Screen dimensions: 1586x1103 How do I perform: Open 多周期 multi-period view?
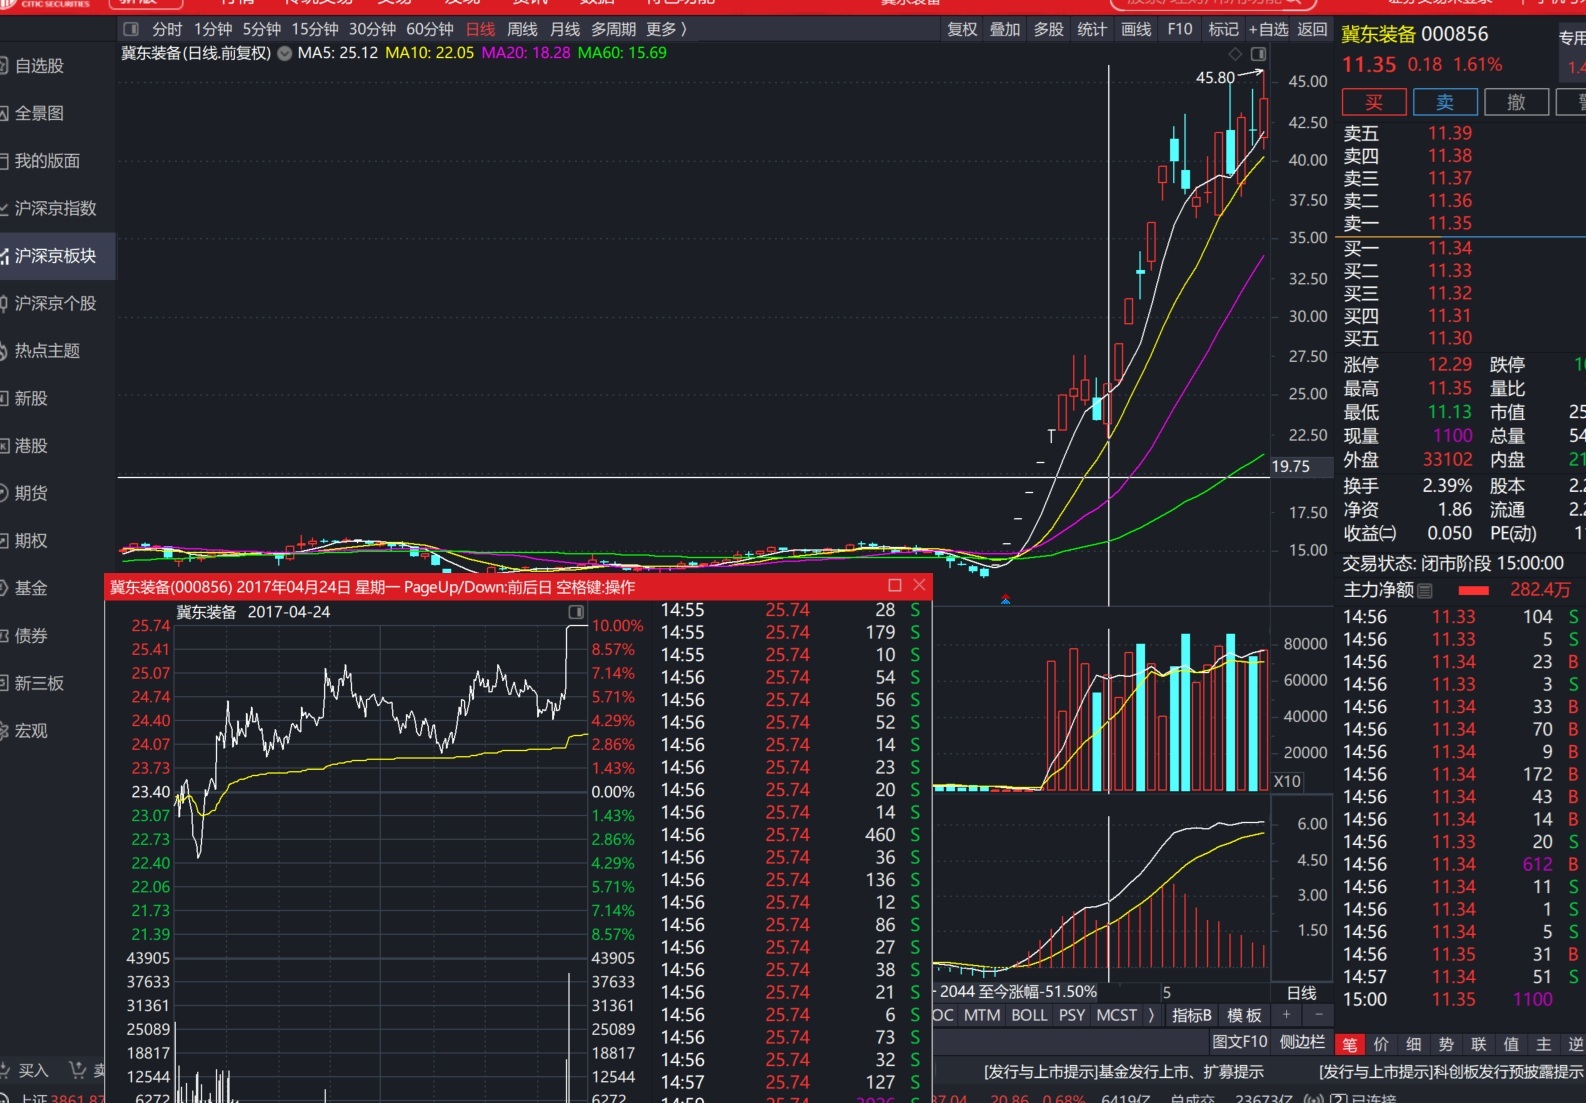coord(613,29)
